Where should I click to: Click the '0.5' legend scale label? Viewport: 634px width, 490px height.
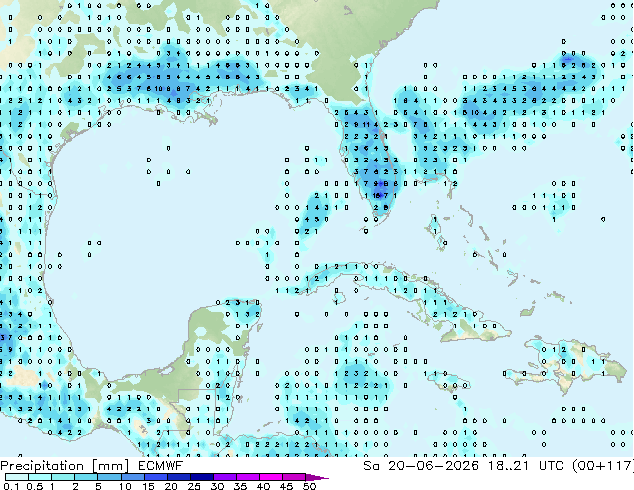35,486
